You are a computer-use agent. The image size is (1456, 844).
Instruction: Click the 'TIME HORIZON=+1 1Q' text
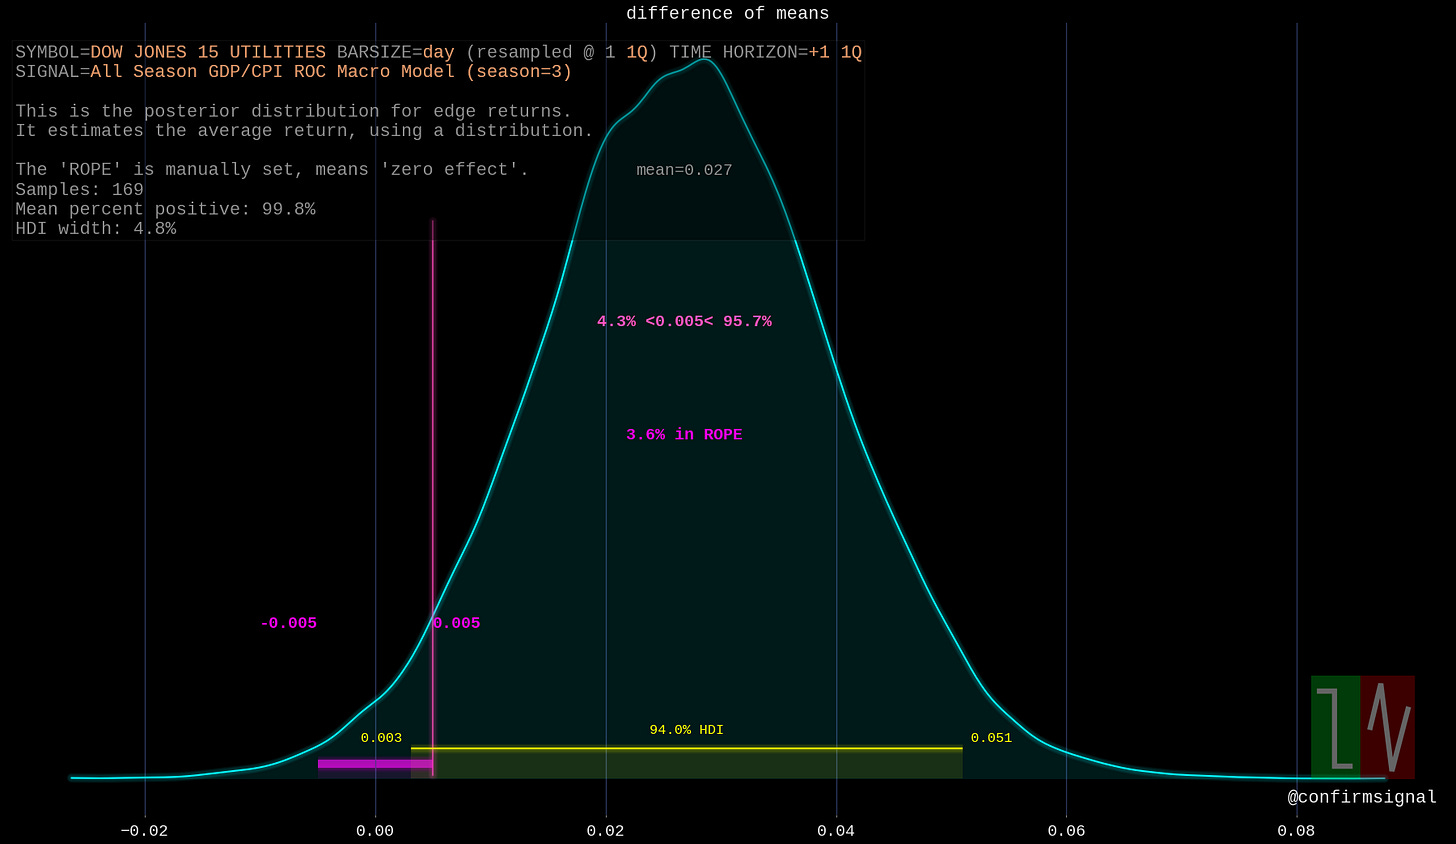click(x=765, y=52)
